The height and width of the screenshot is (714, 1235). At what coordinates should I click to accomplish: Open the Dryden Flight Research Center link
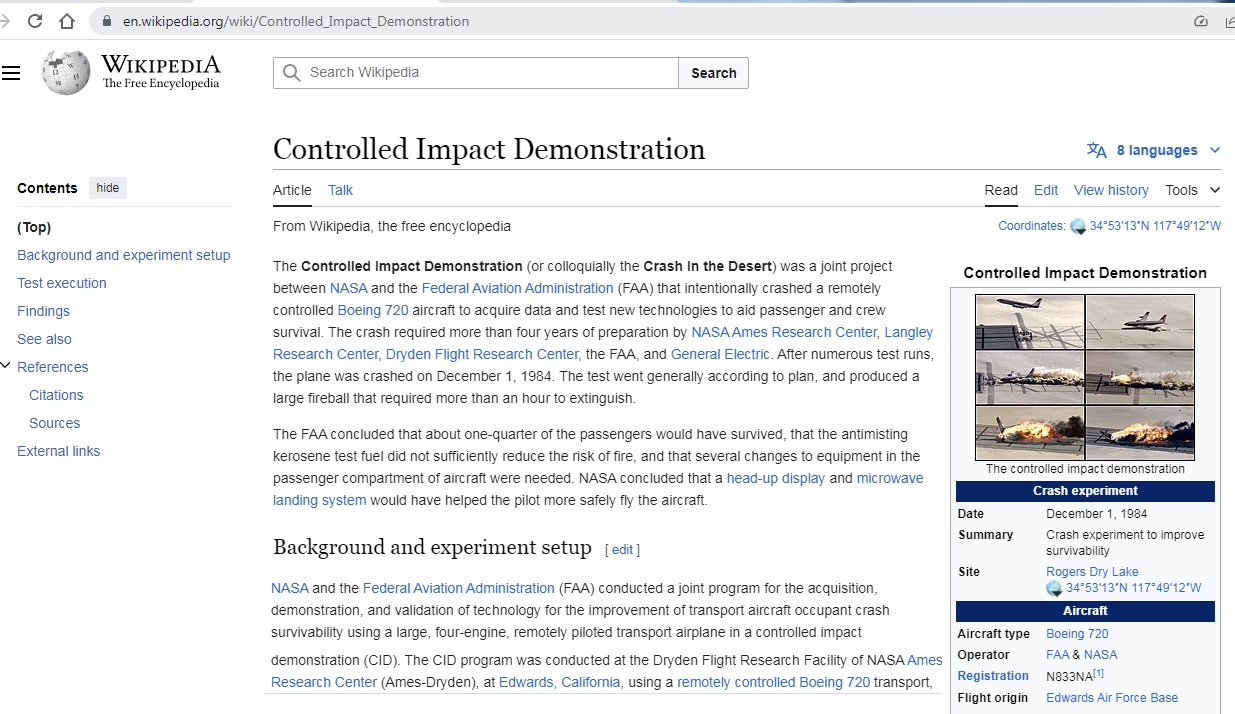tap(482, 354)
